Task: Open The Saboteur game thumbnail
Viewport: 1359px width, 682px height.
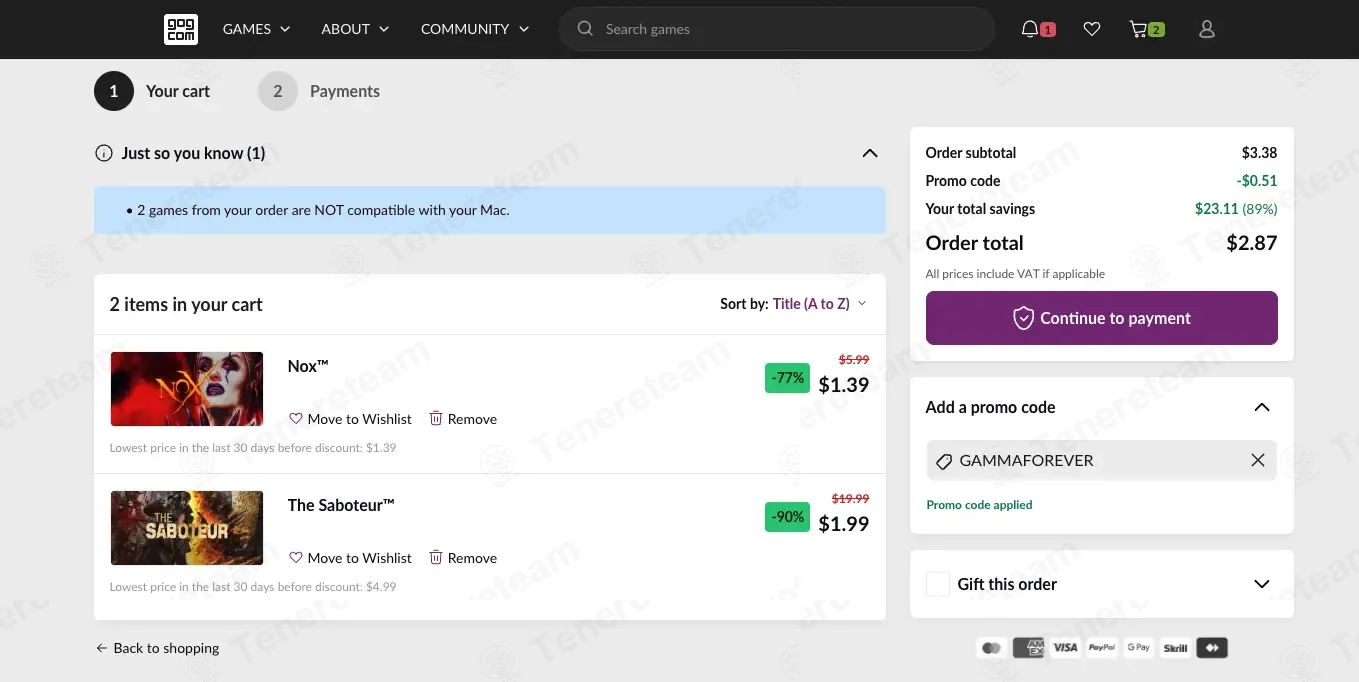Action: 187,528
